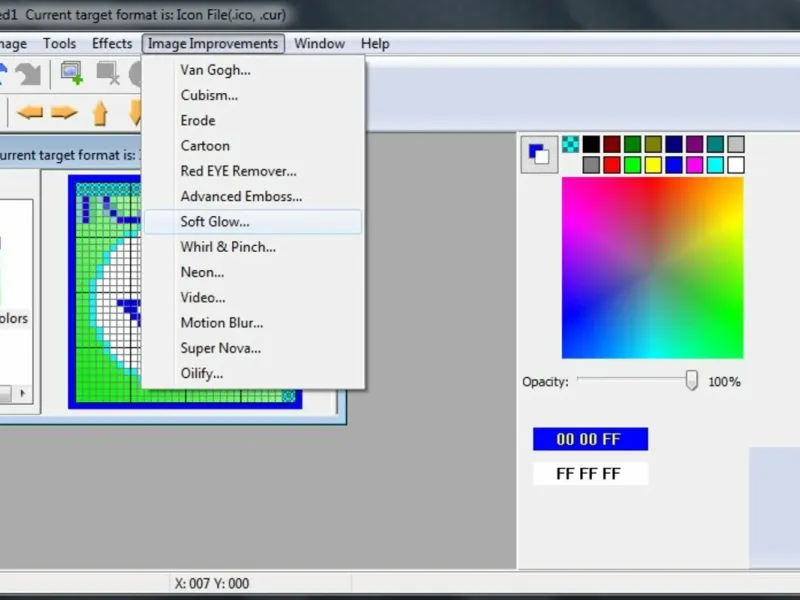The width and height of the screenshot is (800, 600).
Task: Shift image left with the orange left arrow
Action: click(x=30, y=112)
